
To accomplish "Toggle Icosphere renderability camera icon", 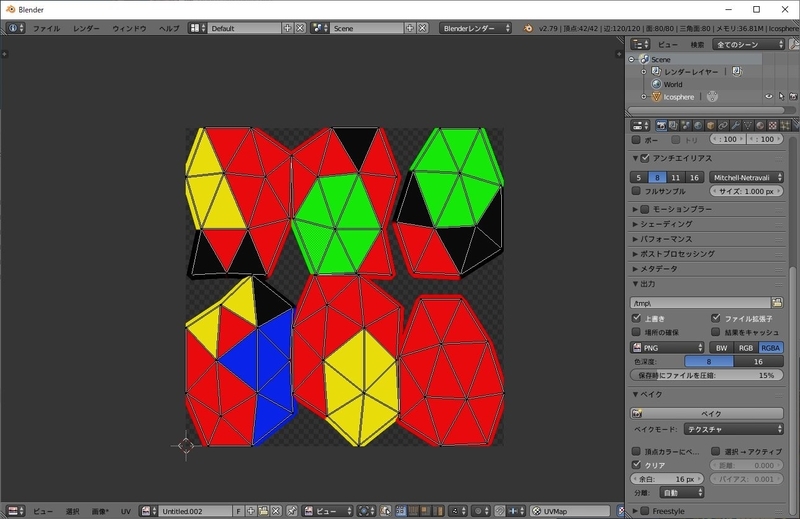I will point(793,96).
